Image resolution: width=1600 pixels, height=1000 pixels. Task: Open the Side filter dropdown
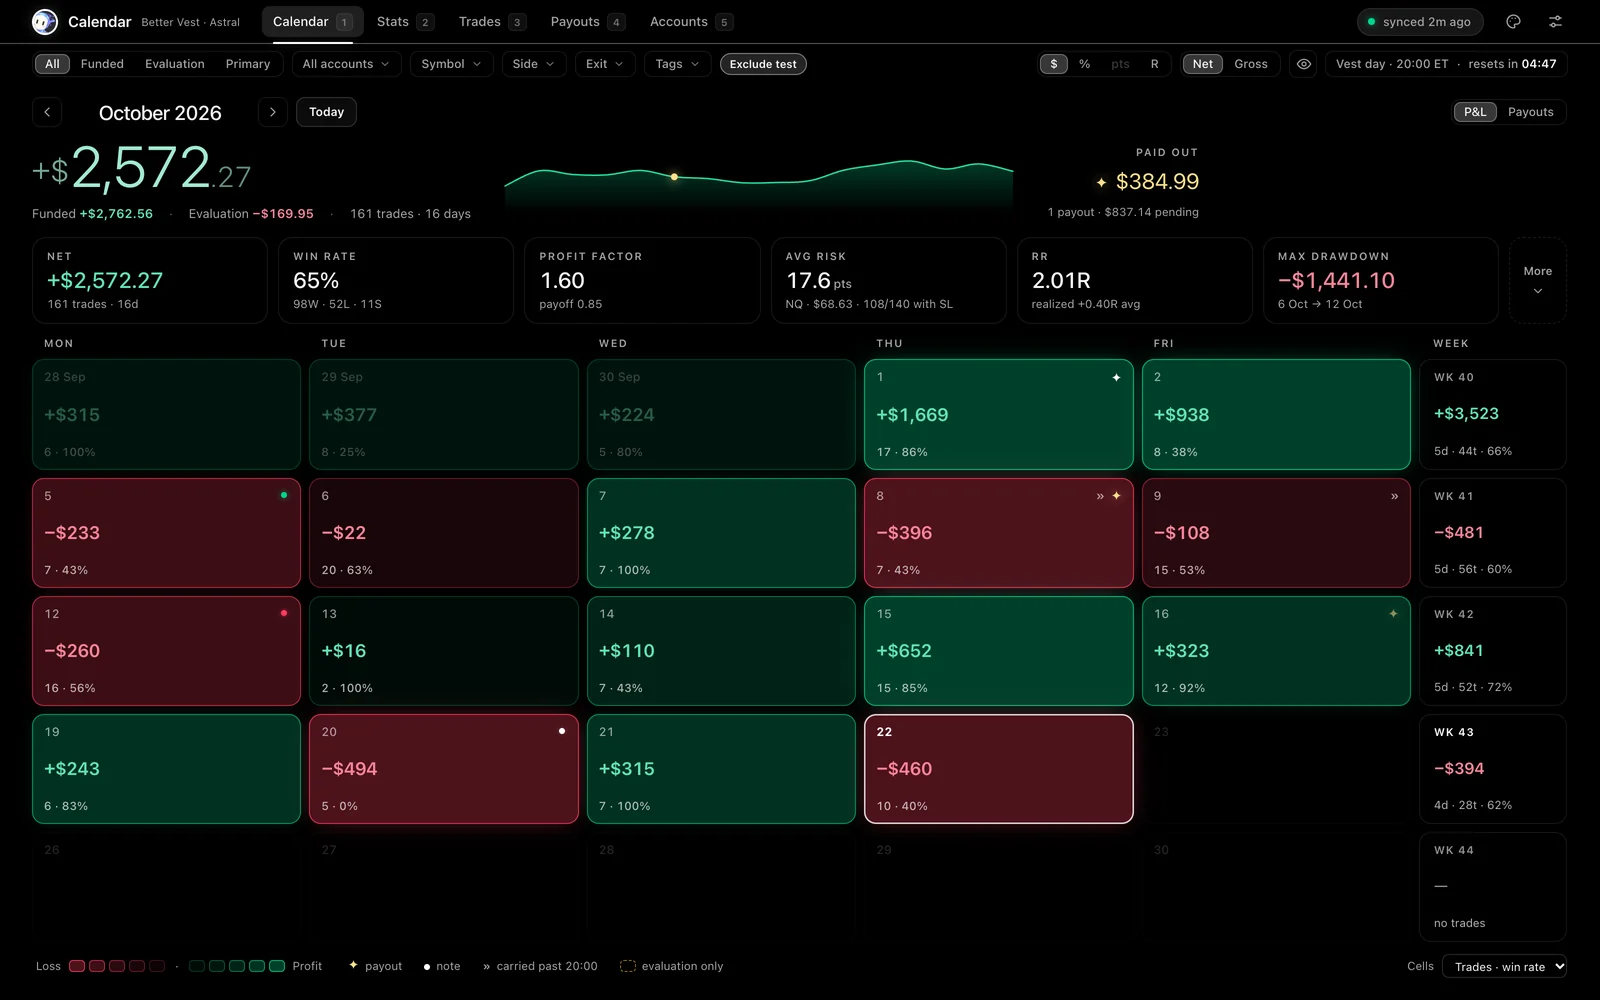tap(533, 64)
